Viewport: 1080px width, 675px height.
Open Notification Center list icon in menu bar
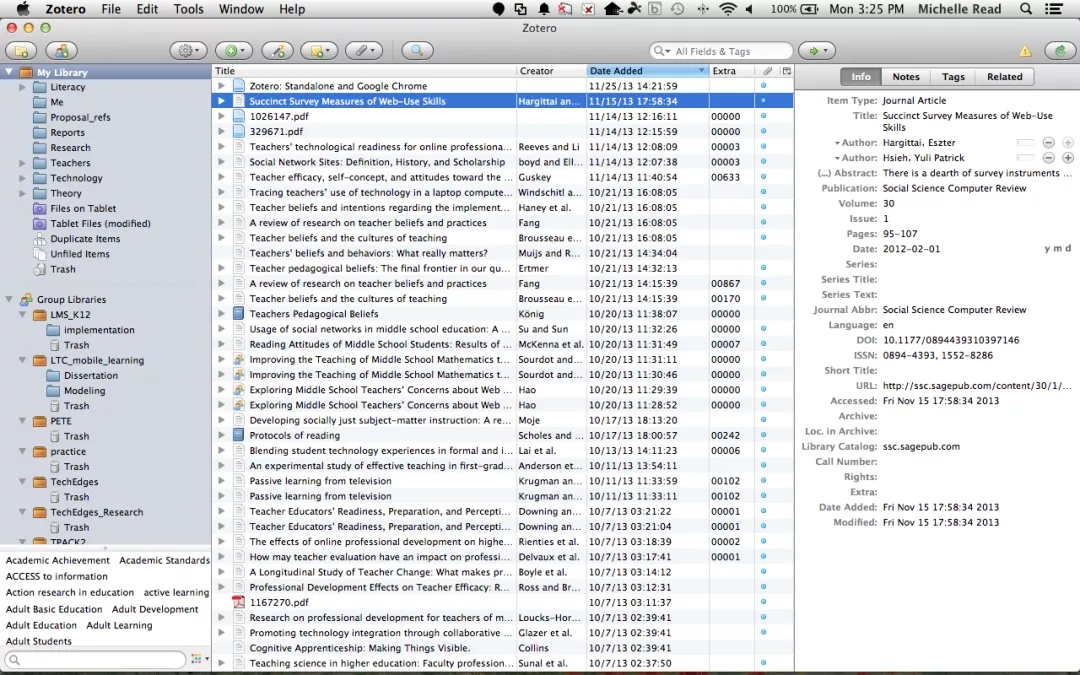click(1054, 9)
